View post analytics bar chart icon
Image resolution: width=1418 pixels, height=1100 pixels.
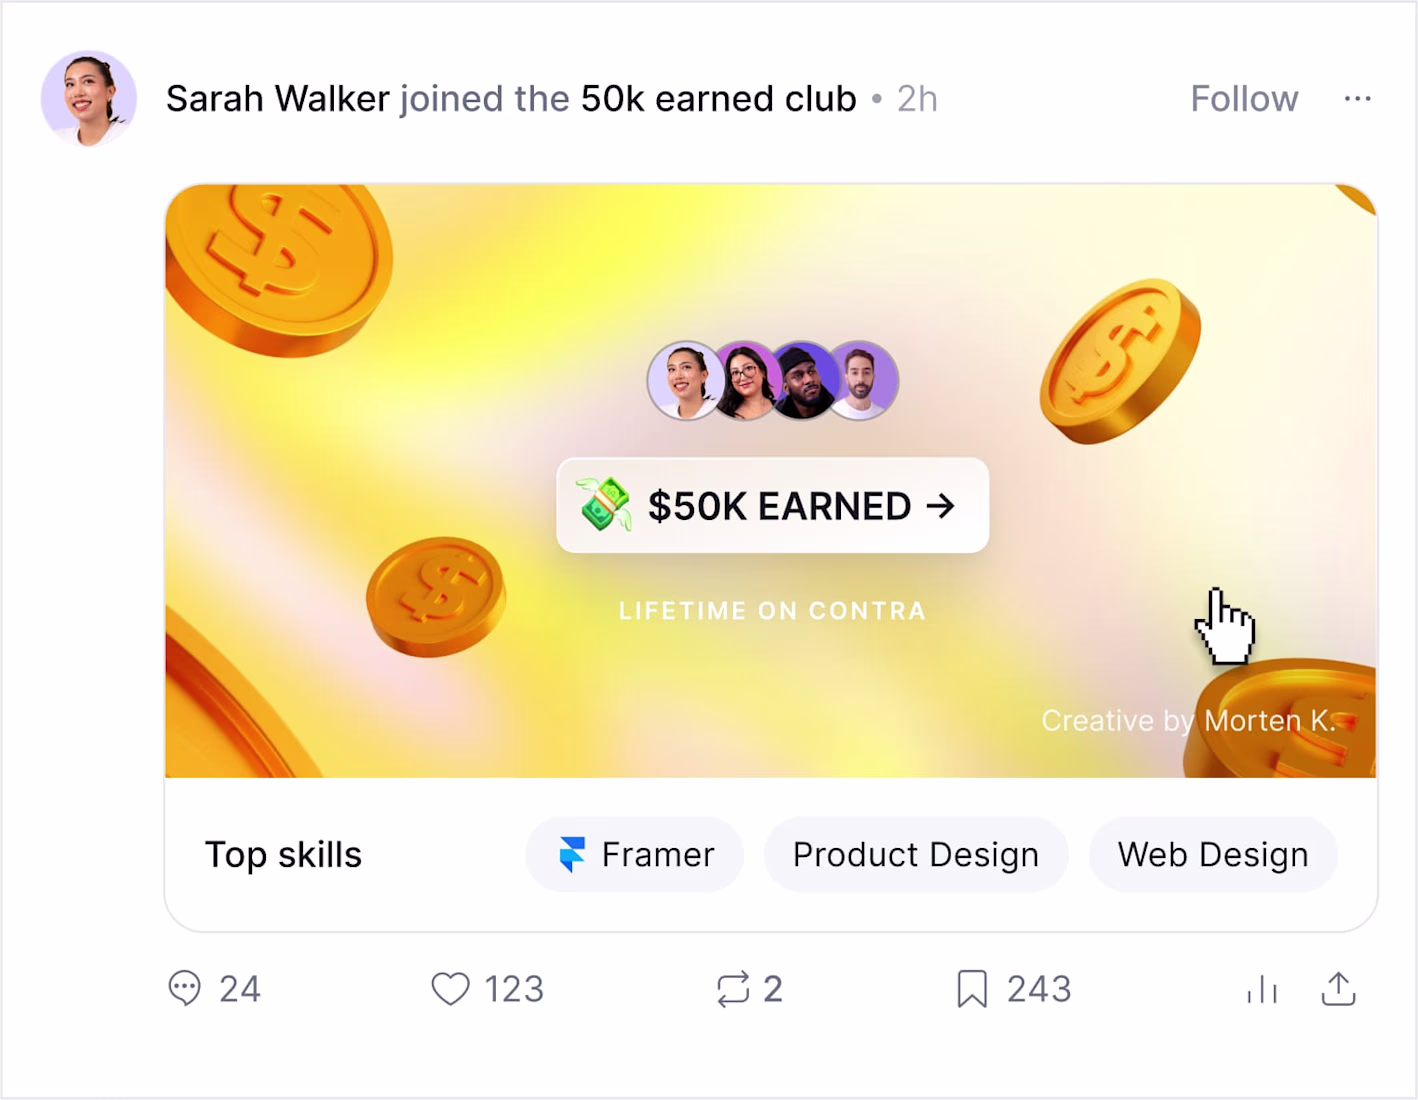coord(1262,989)
